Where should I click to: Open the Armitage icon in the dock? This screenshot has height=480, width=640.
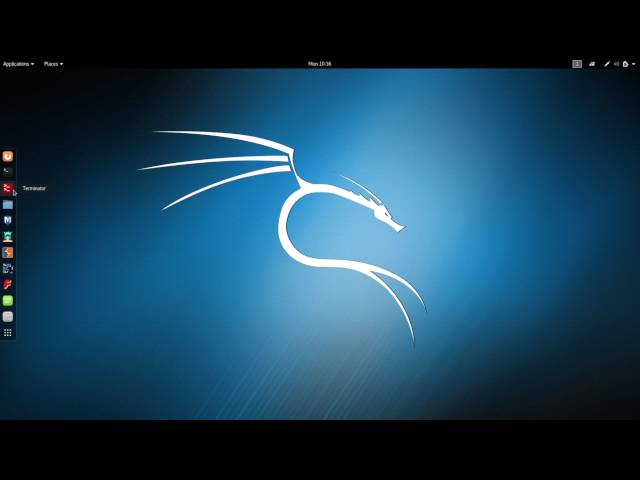click(x=8, y=236)
